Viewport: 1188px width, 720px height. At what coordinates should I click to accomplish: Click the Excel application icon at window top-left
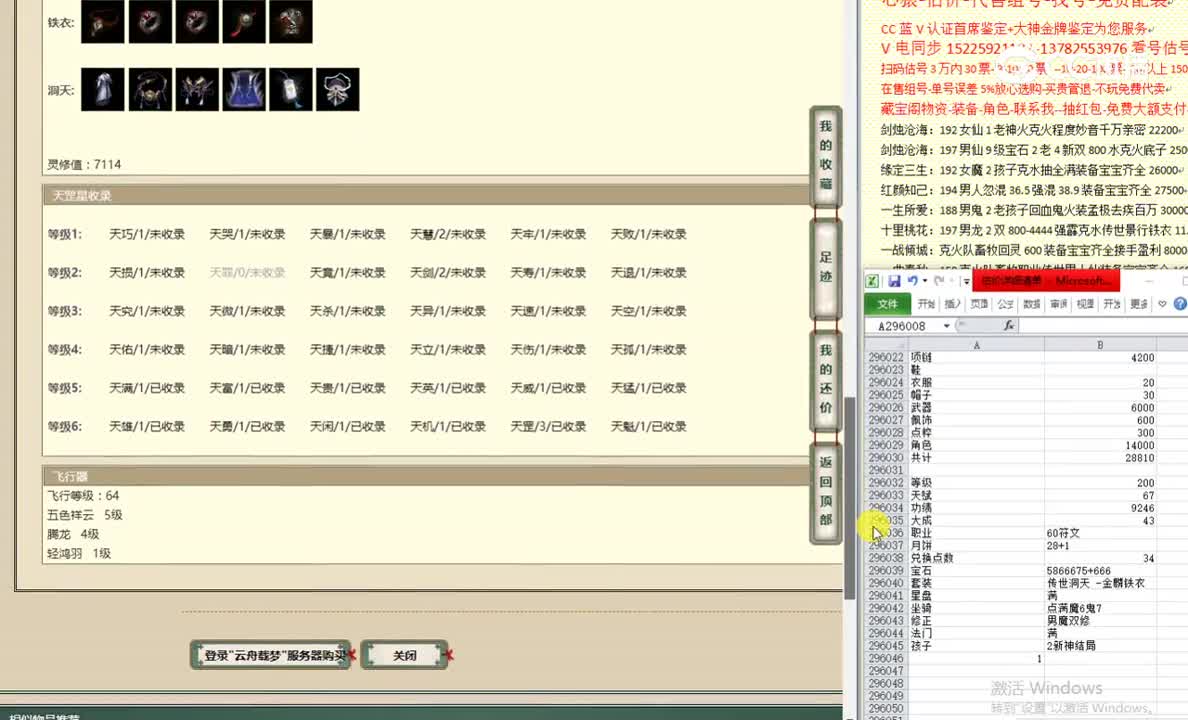(870, 279)
